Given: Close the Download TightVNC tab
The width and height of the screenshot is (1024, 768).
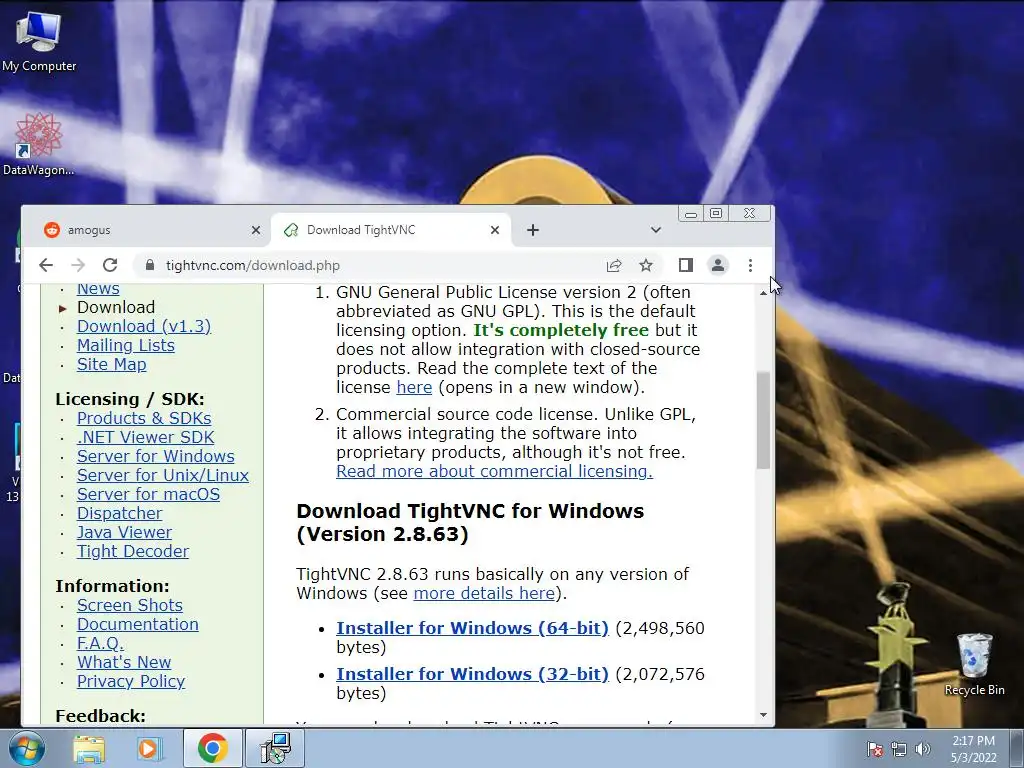Looking at the screenshot, I should click(495, 230).
